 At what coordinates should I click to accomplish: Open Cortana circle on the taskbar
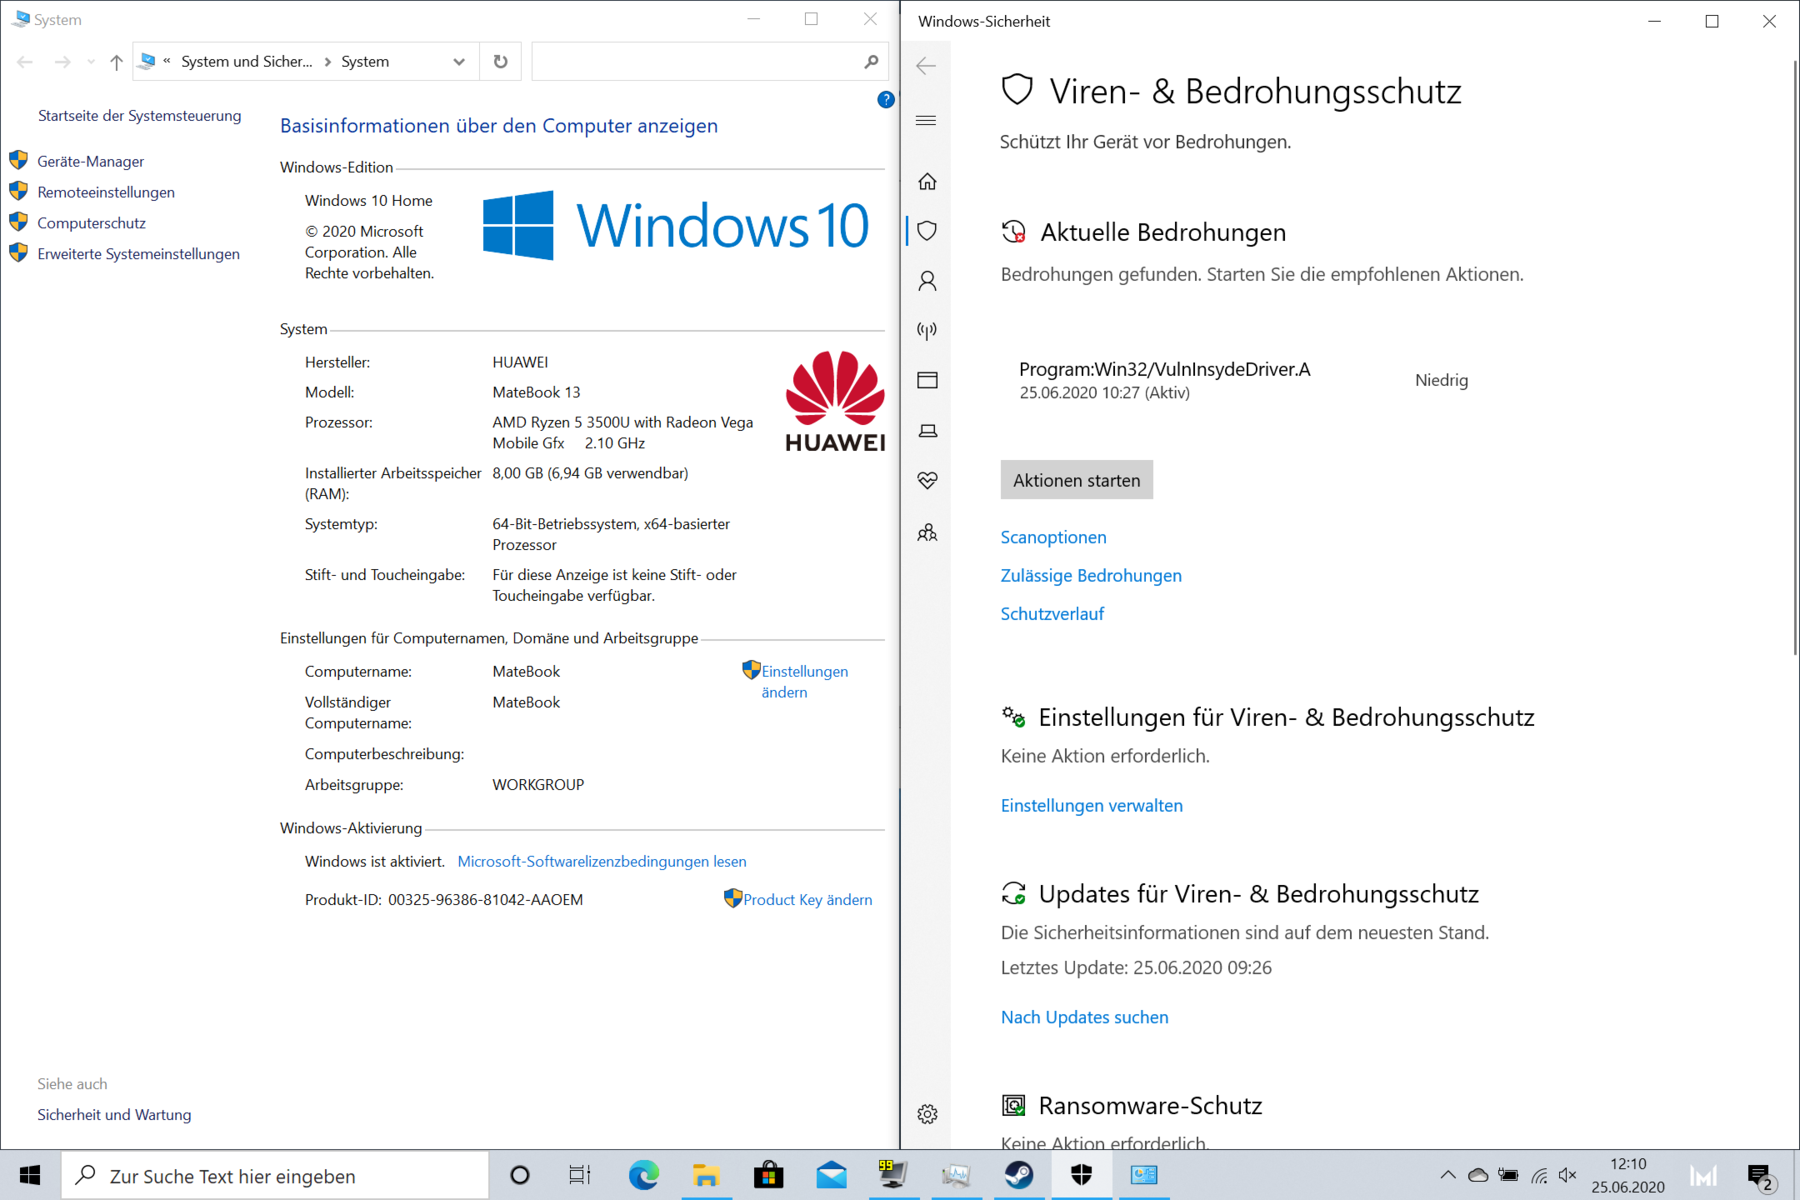519,1175
